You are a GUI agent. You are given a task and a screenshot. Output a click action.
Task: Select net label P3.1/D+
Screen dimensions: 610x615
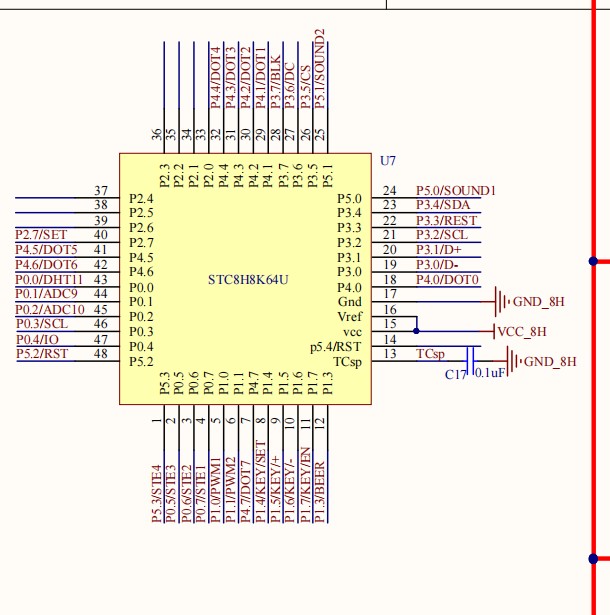(439, 250)
